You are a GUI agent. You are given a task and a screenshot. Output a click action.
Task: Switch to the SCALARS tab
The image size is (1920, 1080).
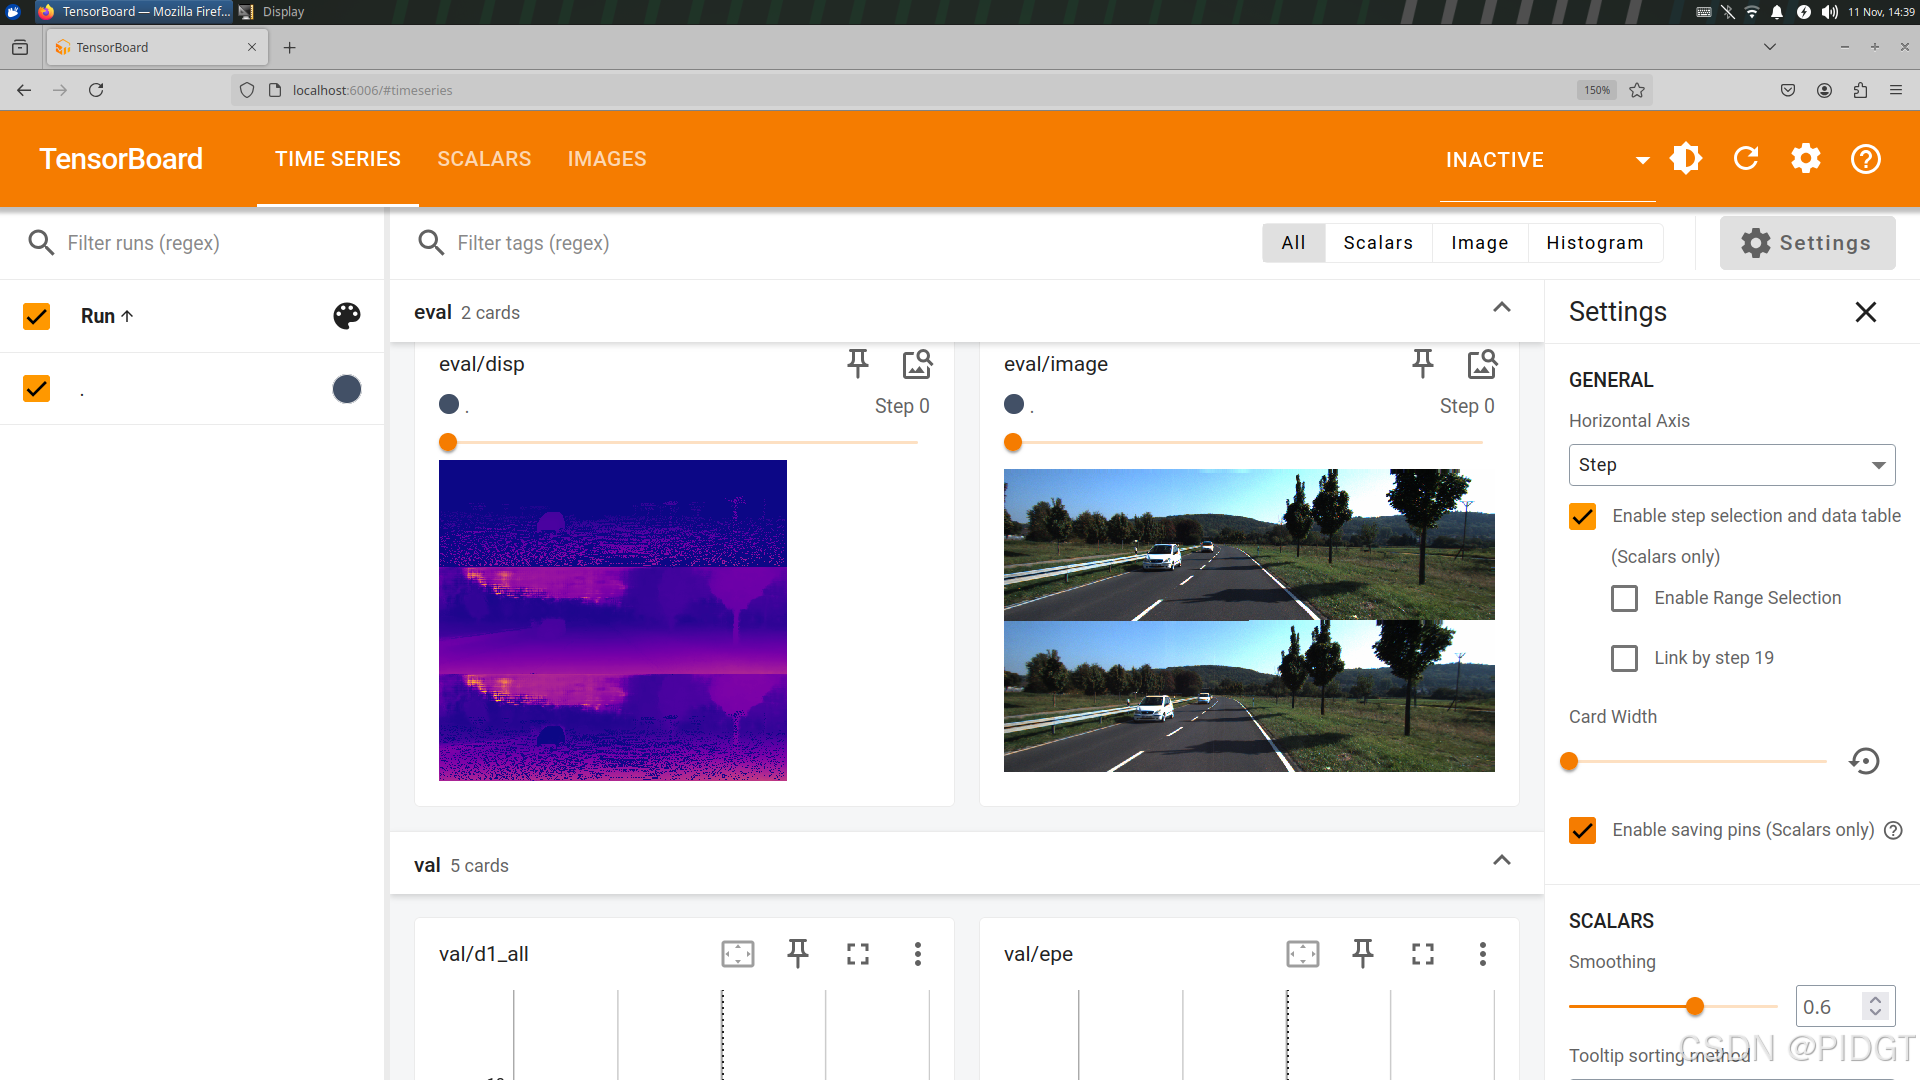484,159
